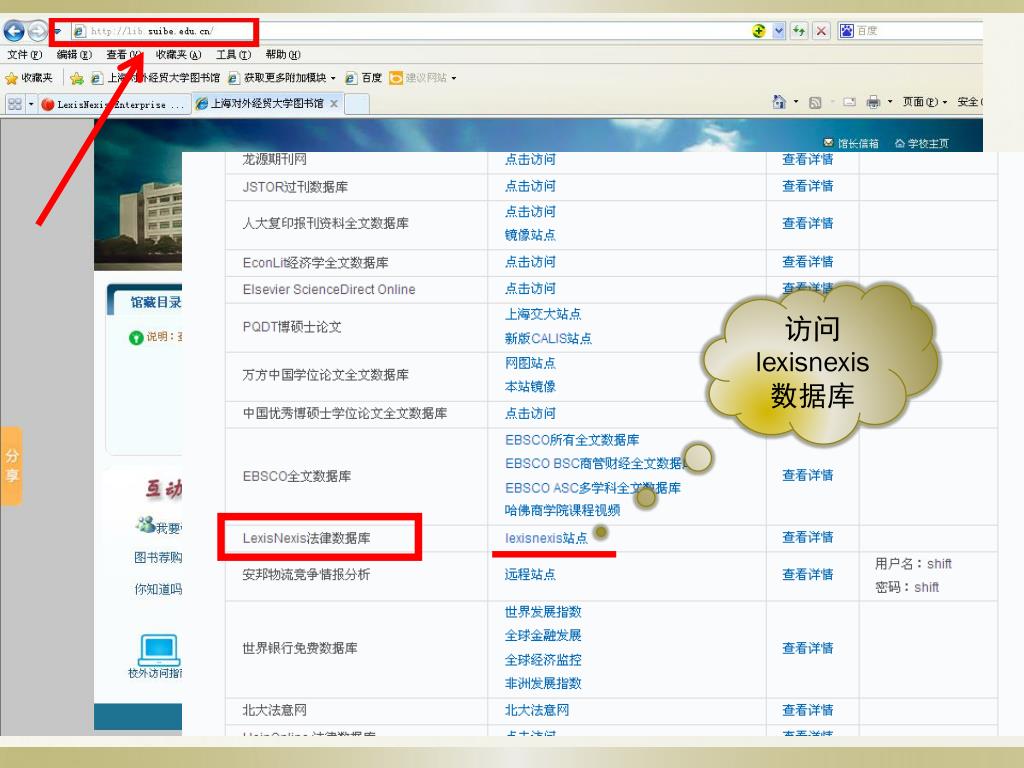Click the 百度 favorites bar shortcut

point(364,78)
